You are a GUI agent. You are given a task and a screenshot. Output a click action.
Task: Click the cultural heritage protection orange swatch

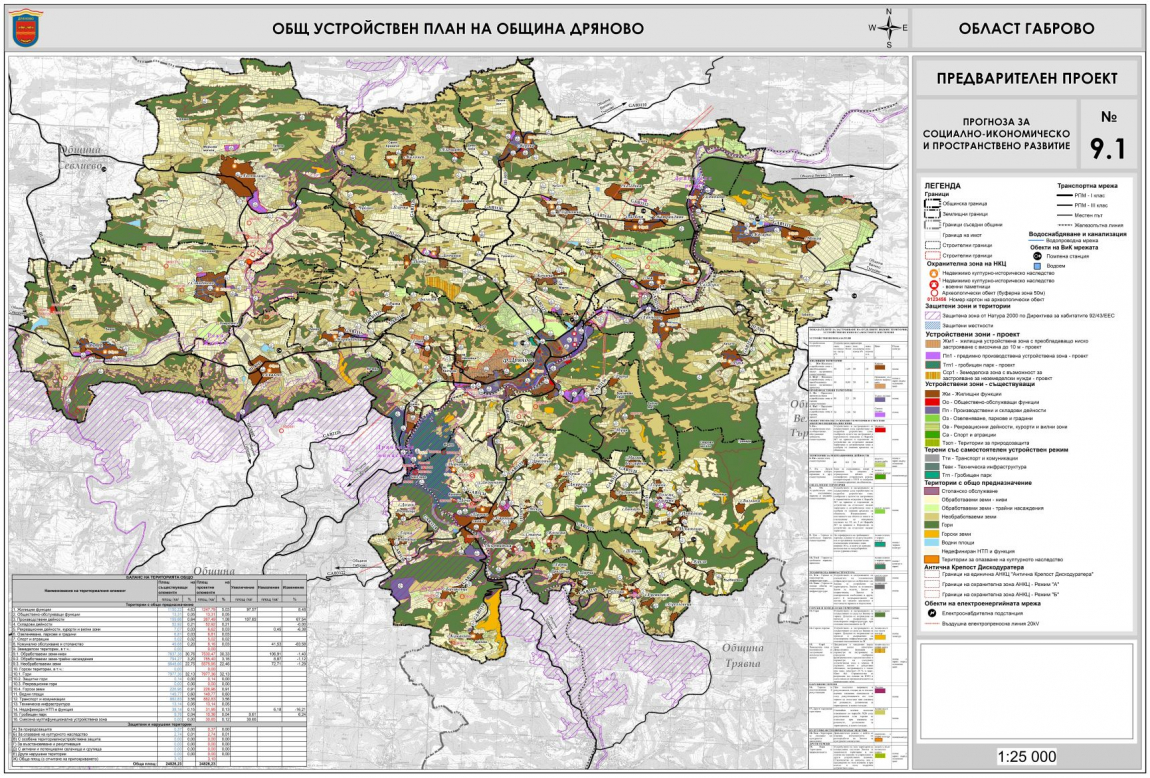(x=932, y=559)
